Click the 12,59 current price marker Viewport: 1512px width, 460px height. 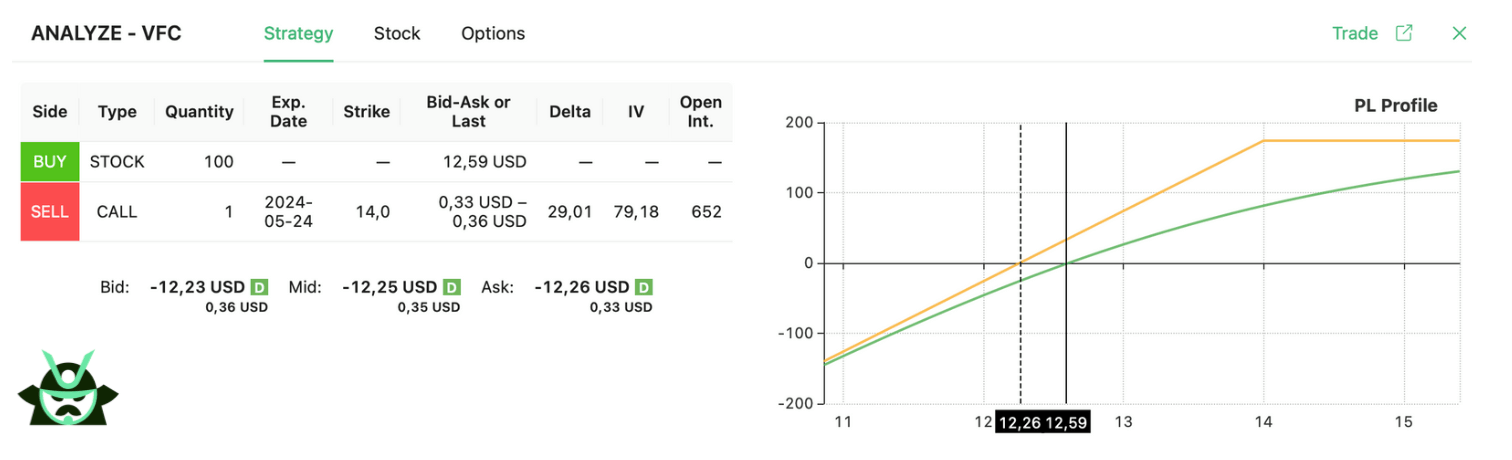coord(1066,423)
